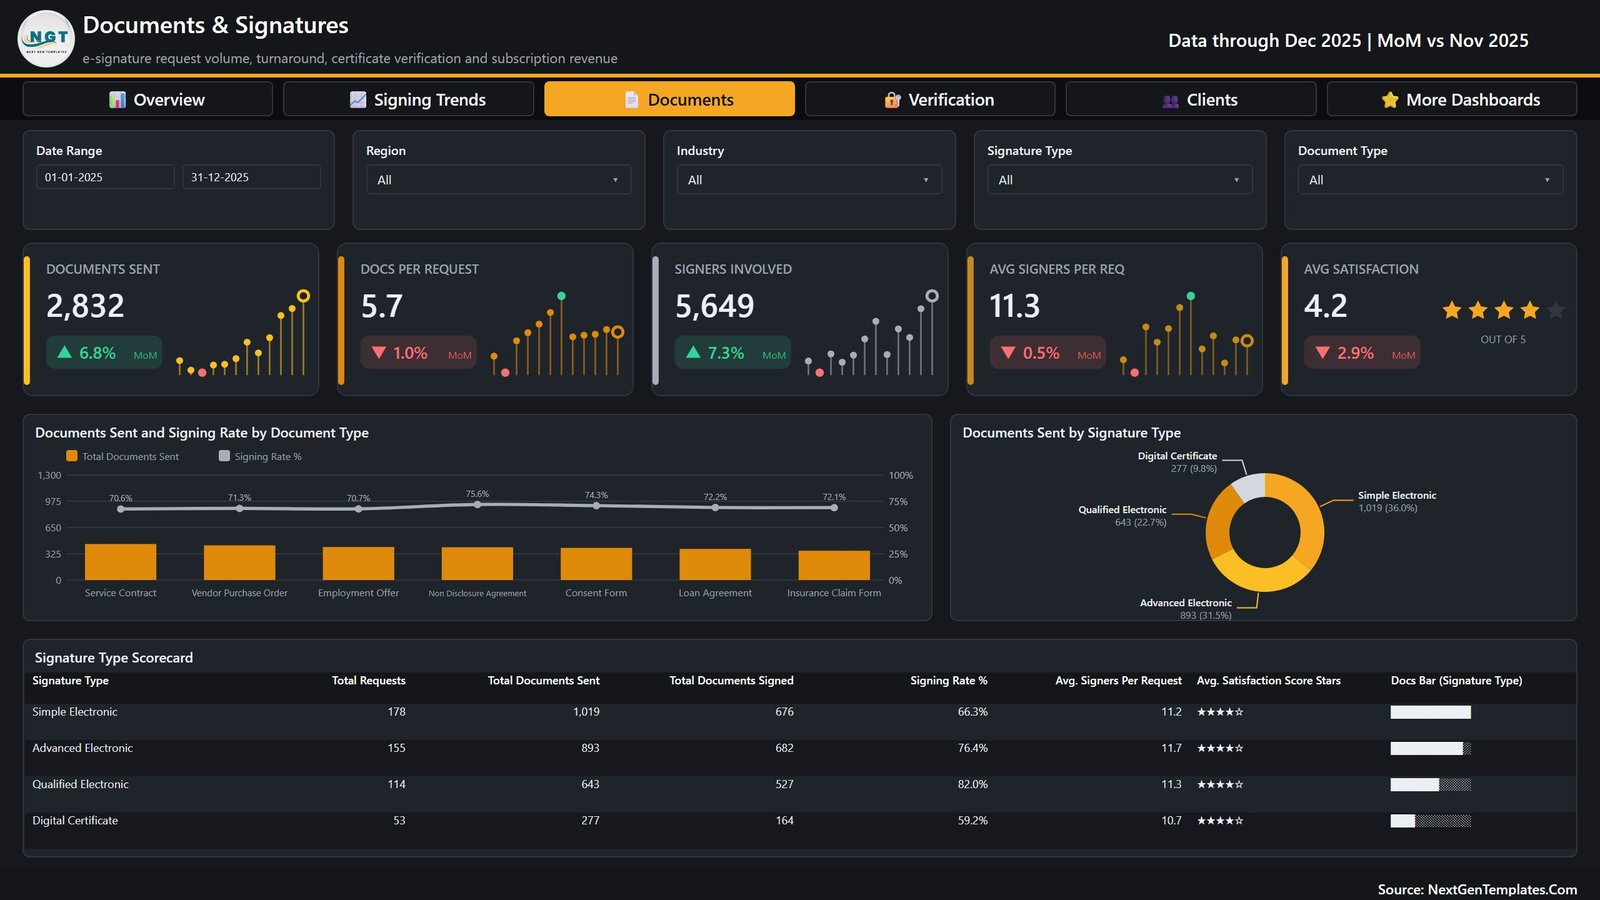This screenshot has width=1600, height=900.
Task: Click the More Dashboards star icon
Action: (1390, 100)
